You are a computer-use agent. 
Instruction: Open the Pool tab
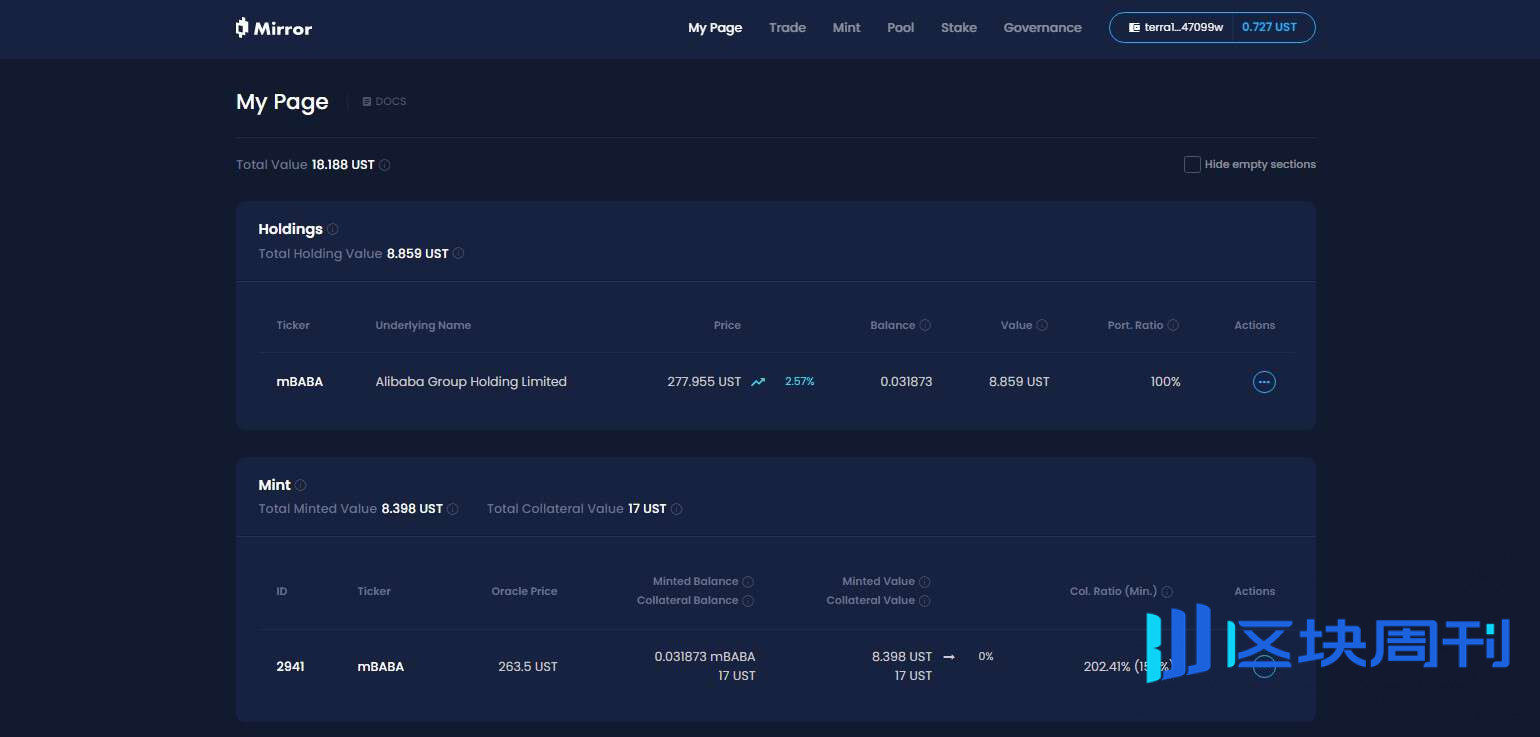(900, 28)
